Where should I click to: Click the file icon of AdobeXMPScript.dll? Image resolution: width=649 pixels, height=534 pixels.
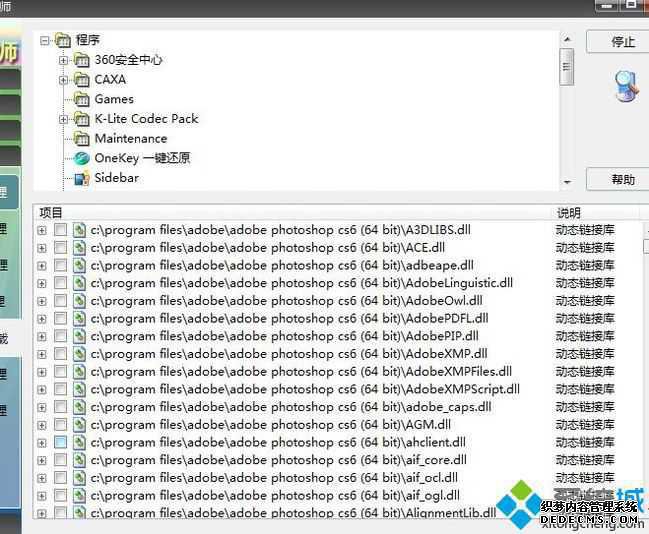coord(79,389)
